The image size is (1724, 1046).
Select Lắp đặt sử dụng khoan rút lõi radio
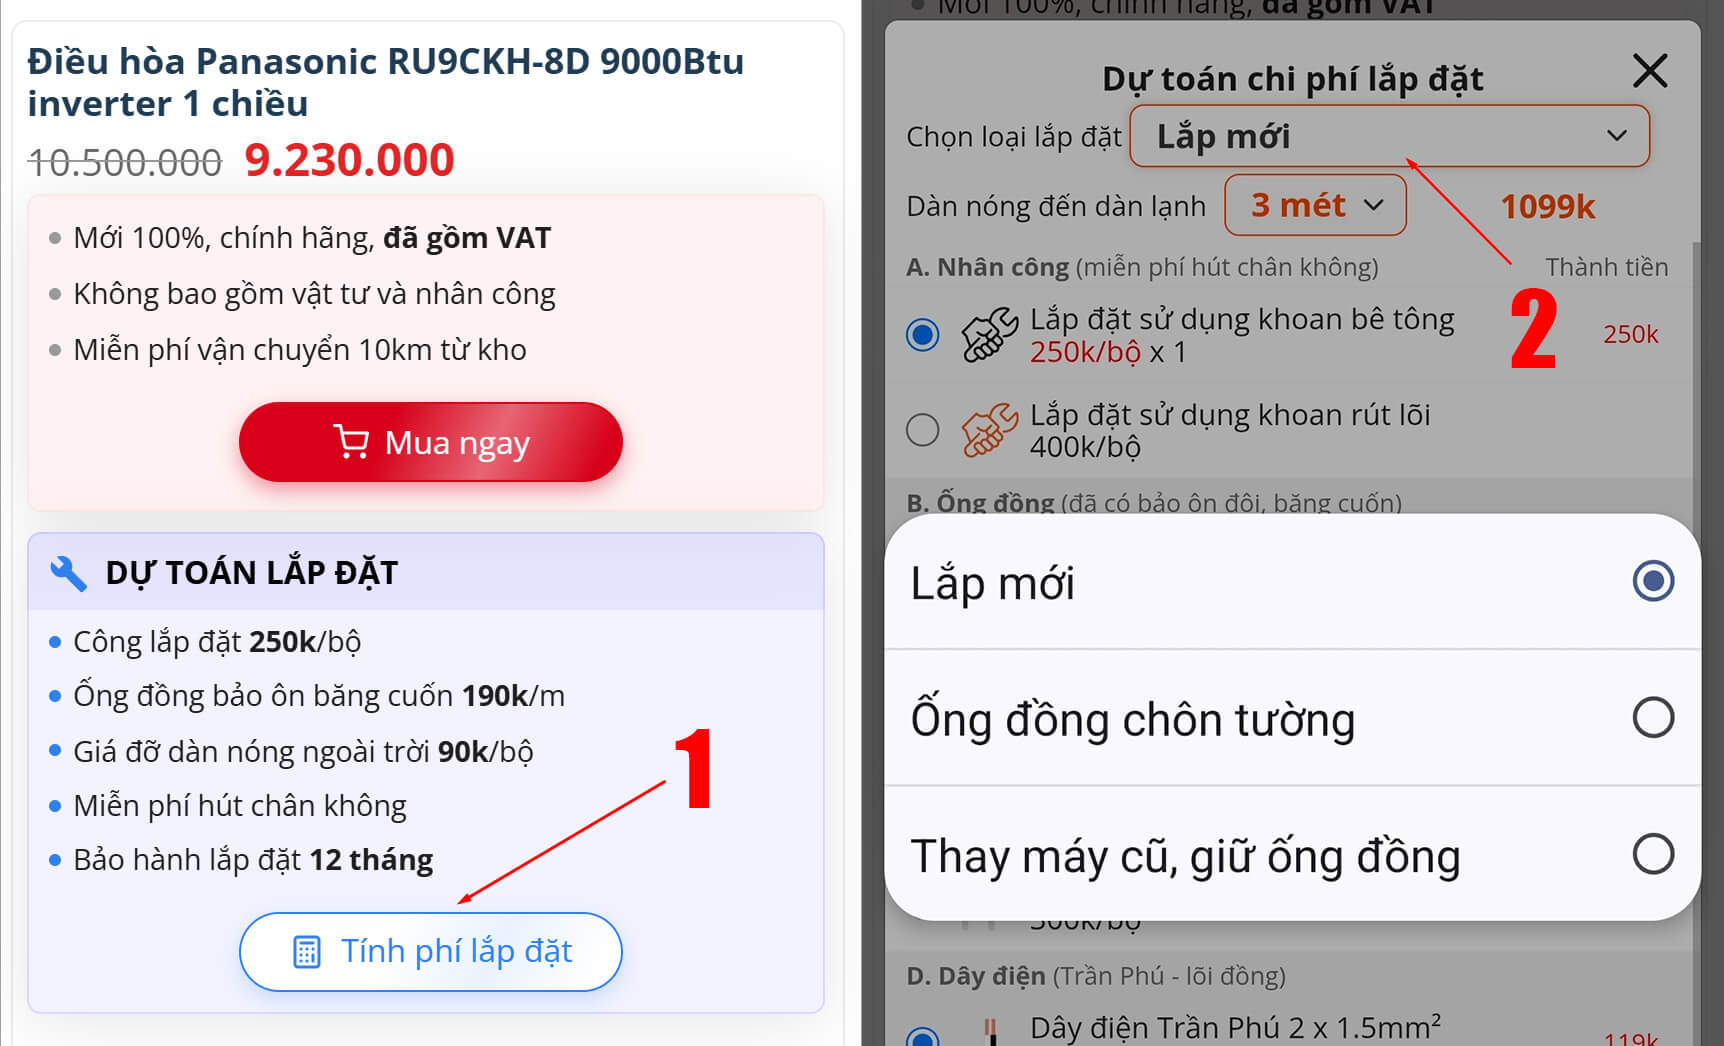(922, 430)
